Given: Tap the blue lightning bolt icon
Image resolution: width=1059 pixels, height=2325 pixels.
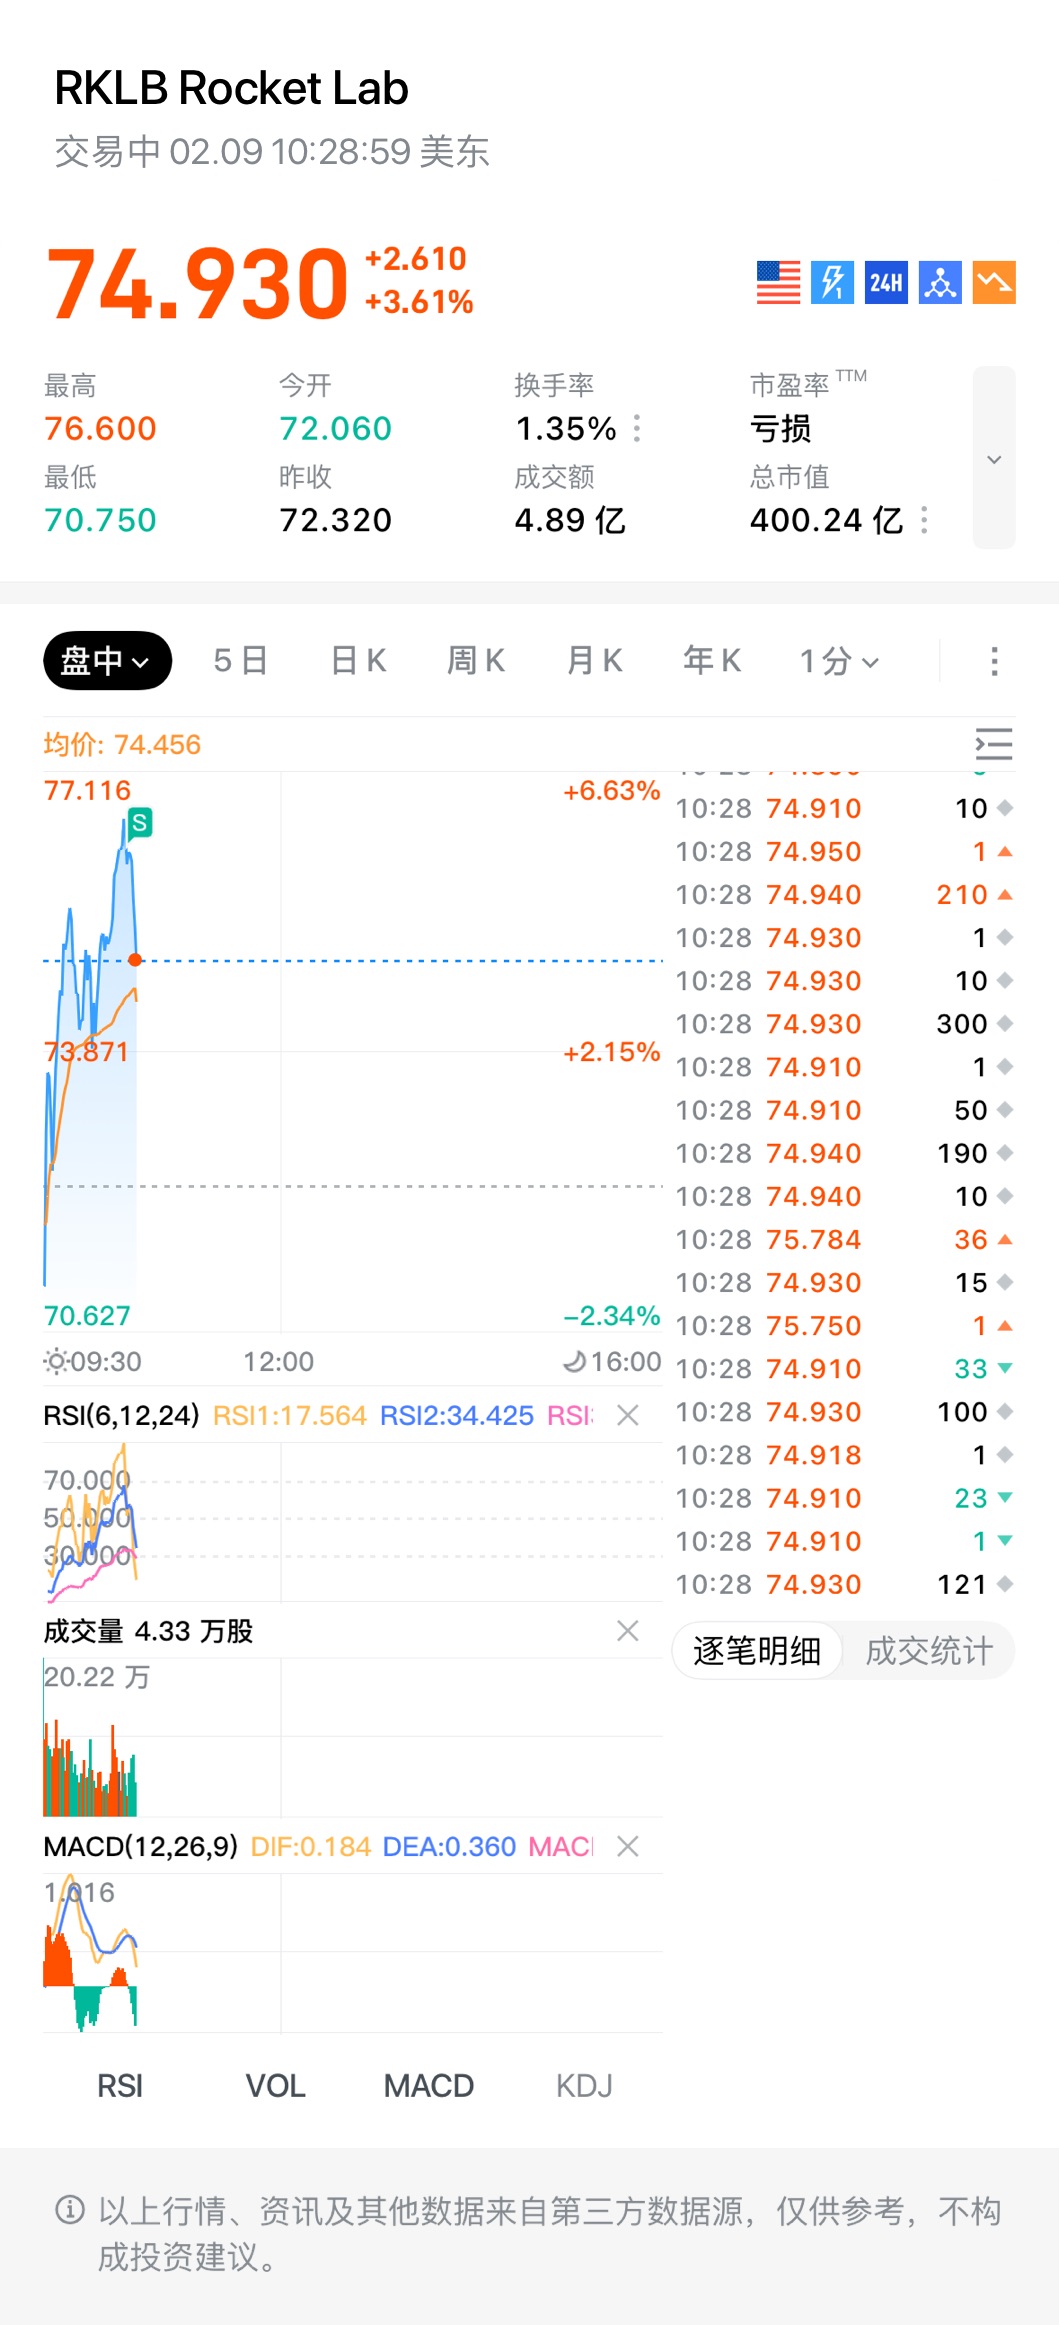Looking at the screenshot, I should click(832, 282).
